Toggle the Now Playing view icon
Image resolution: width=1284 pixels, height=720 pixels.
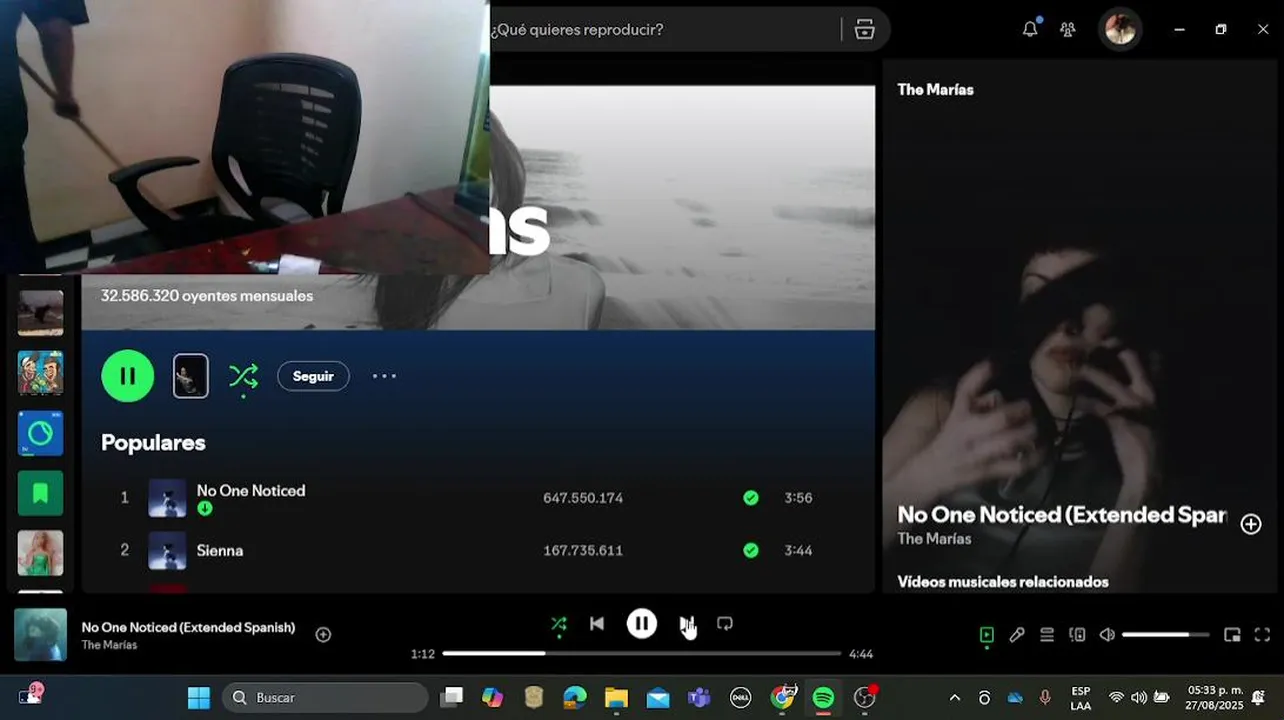click(x=987, y=634)
